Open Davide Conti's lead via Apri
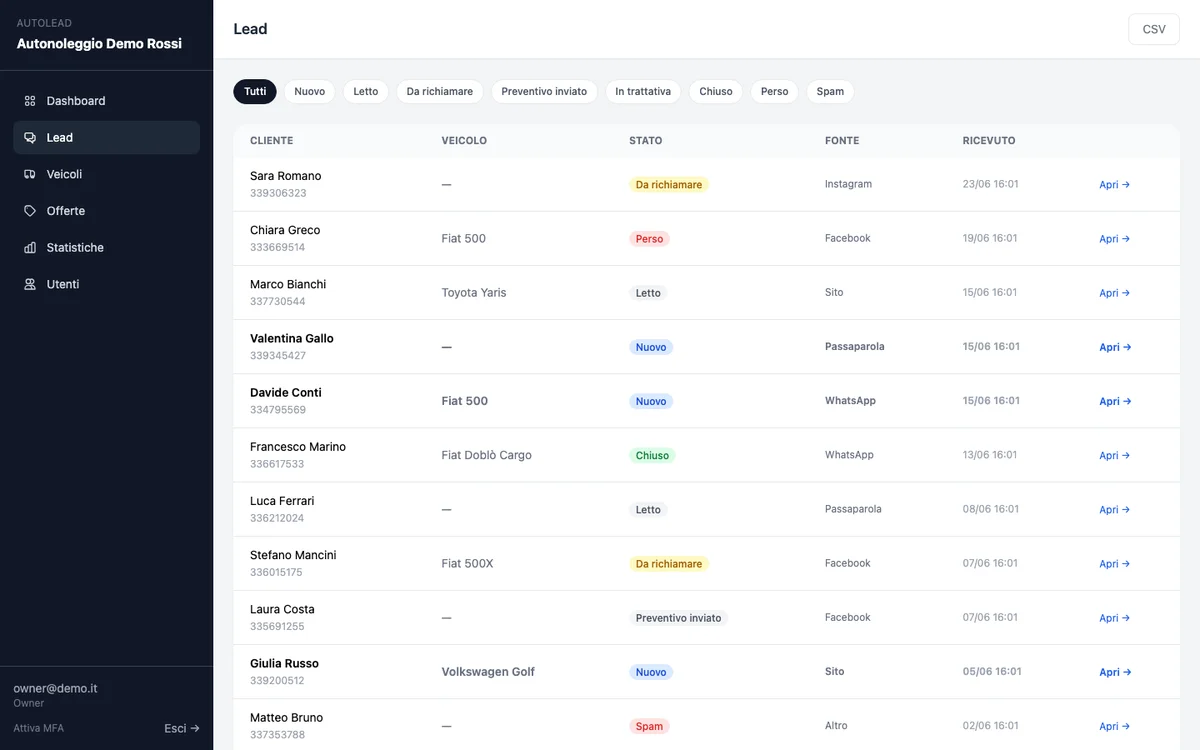 (x=1115, y=401)
